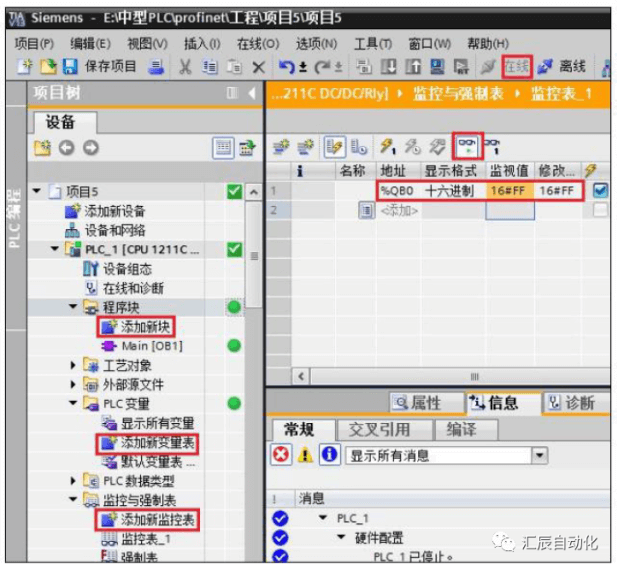Viewport: 618px width, 570px height.
Task: Open the 项目(P) menu
Action: 34,43
